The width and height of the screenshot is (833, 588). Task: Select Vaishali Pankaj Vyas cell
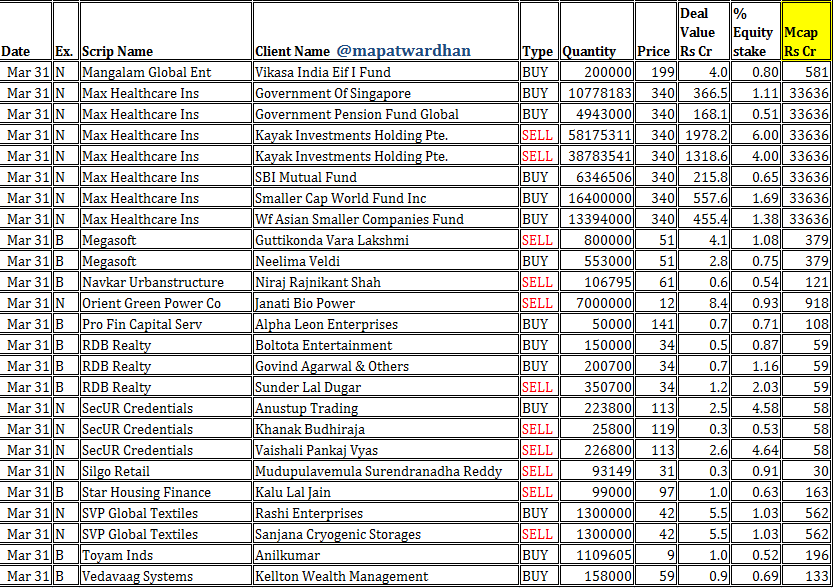coord(386,450)
